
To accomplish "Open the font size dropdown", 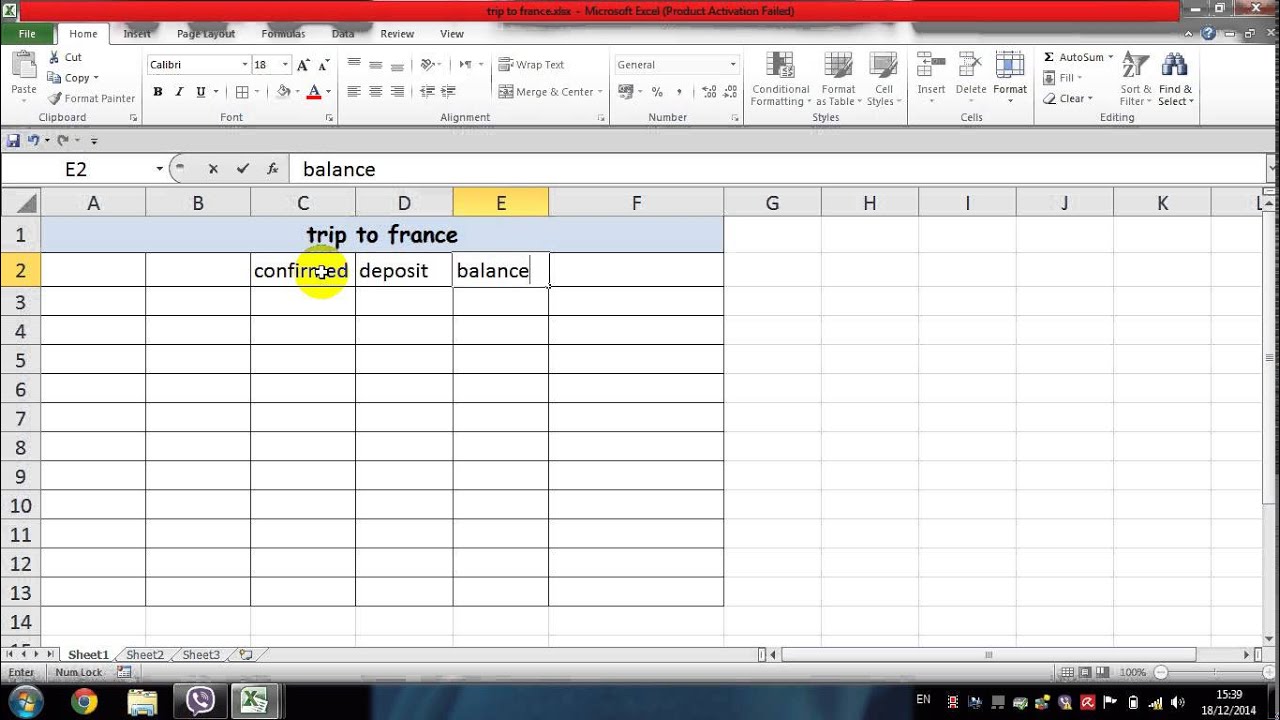I will coord(285,65).
